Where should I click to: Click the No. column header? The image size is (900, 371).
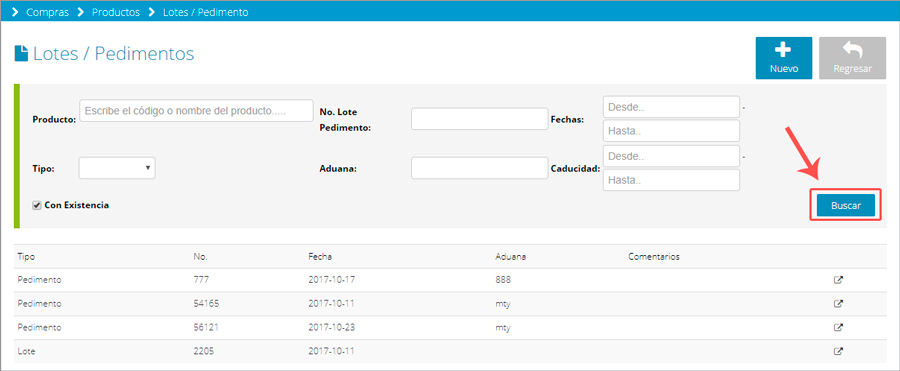(x=200, y=257)
